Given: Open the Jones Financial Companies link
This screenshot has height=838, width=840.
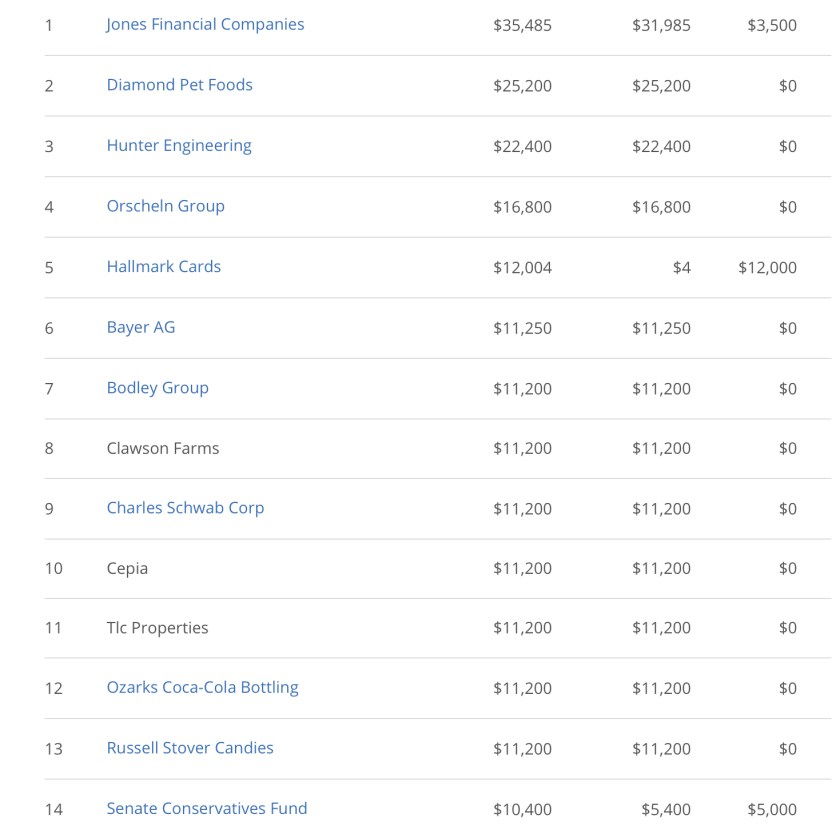Looking at the screenshot, I should point(205,25).
